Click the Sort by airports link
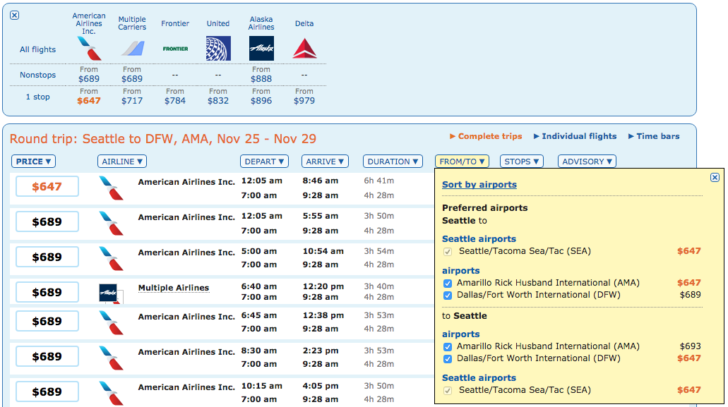This screenshot has height=407, width=728. [x=479, y=185]
